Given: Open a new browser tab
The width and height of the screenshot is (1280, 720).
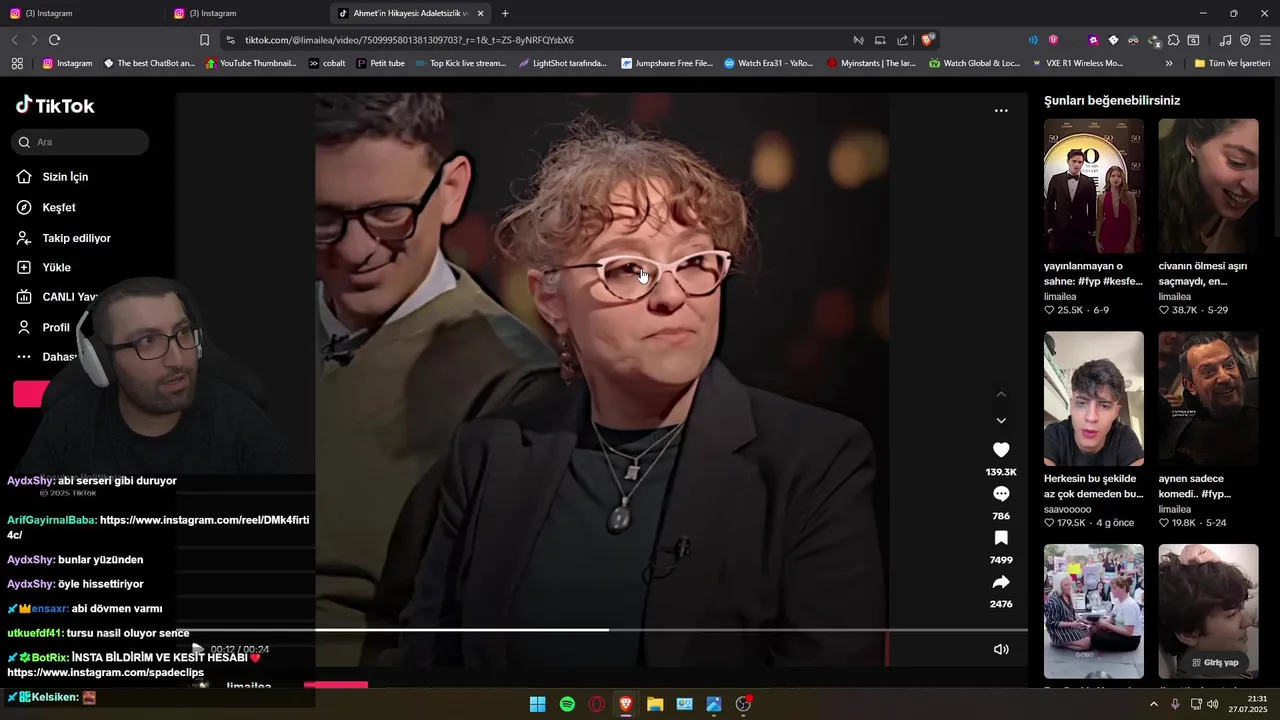Looking at the screenshot, I should click(x=505, y=13).
